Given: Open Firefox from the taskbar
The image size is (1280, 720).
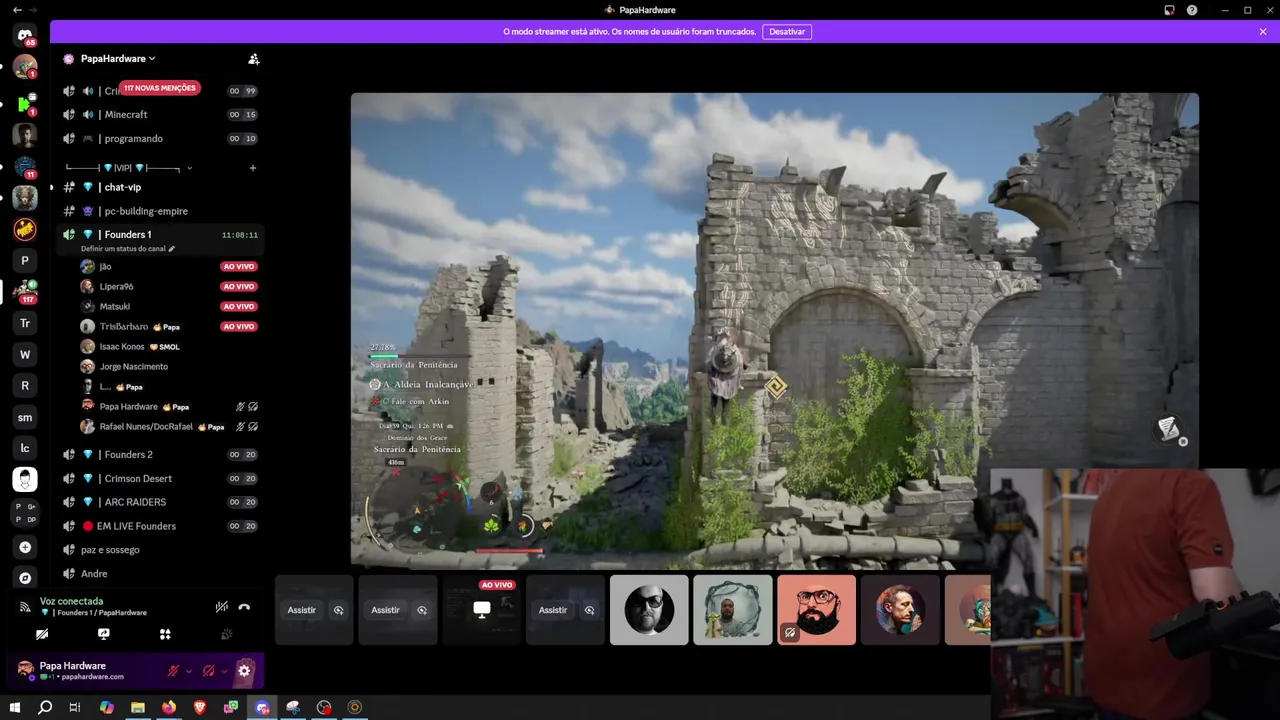Looking at the screenshot, I should pyautogui.click(x=169, y=707).
